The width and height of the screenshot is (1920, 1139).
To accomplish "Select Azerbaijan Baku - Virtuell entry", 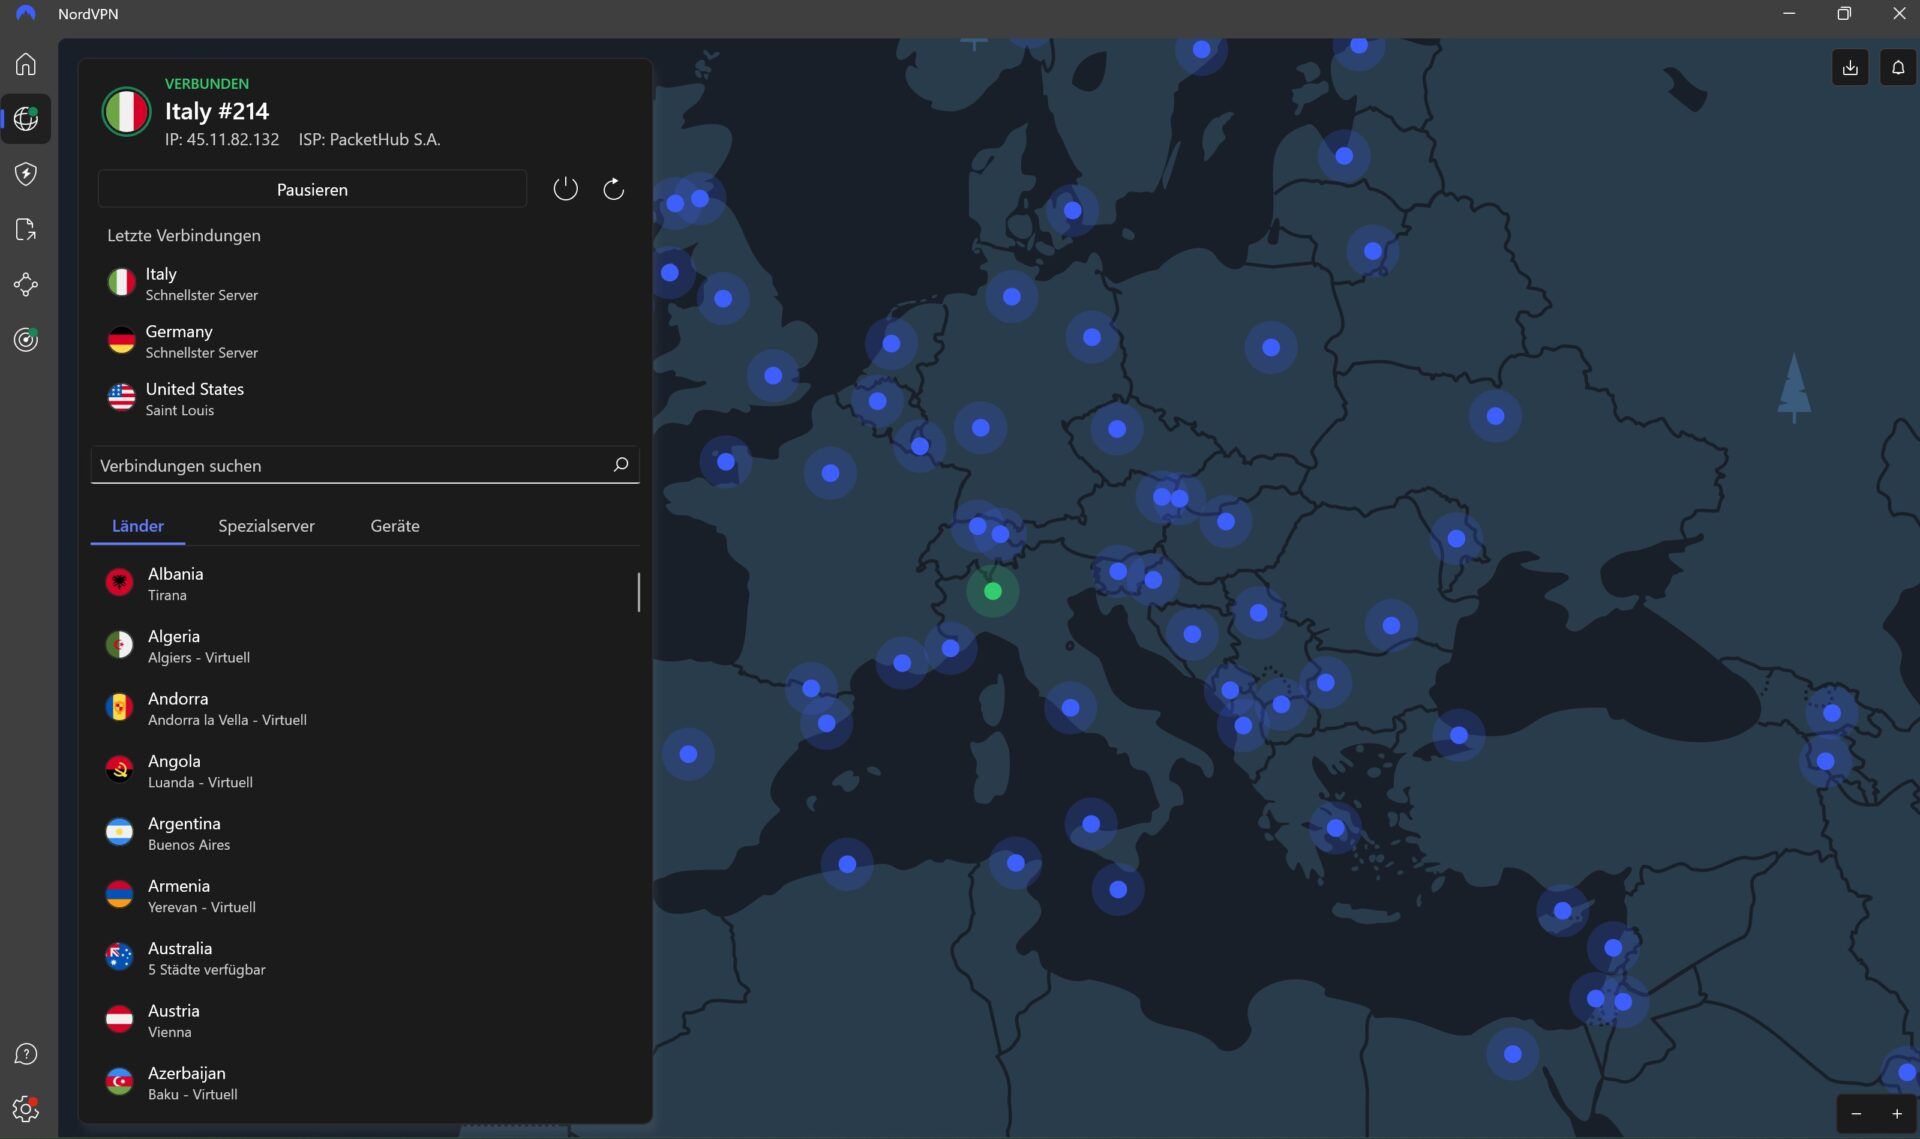I will pos(365,1083).
